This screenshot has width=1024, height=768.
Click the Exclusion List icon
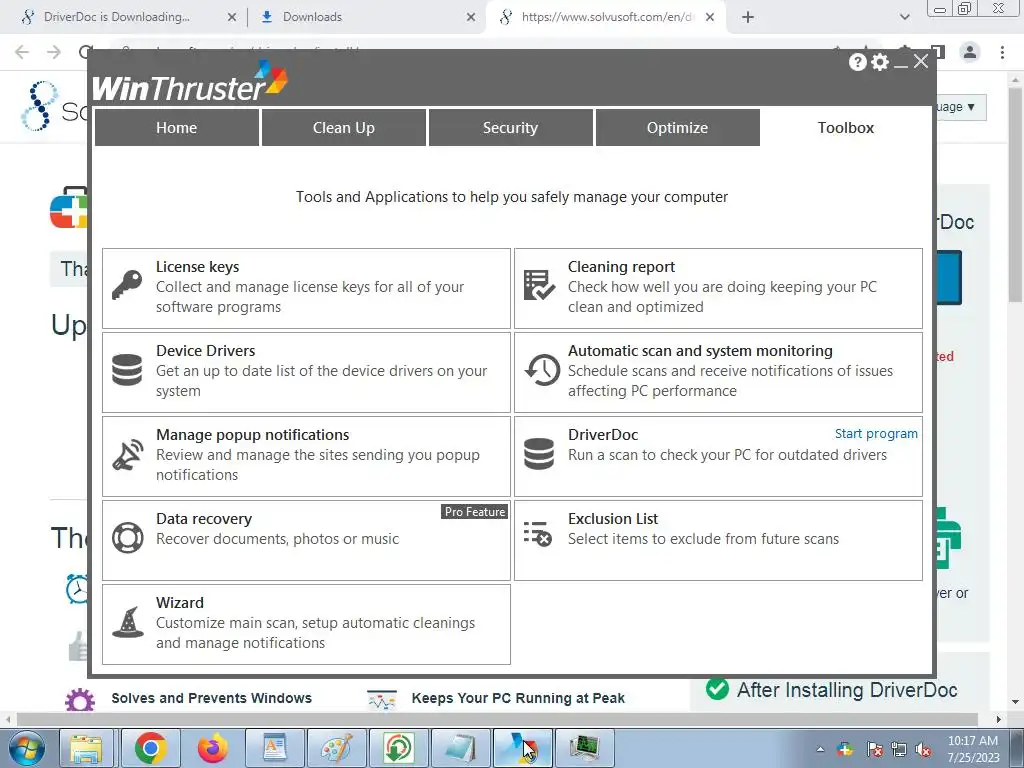click(538, 534)
